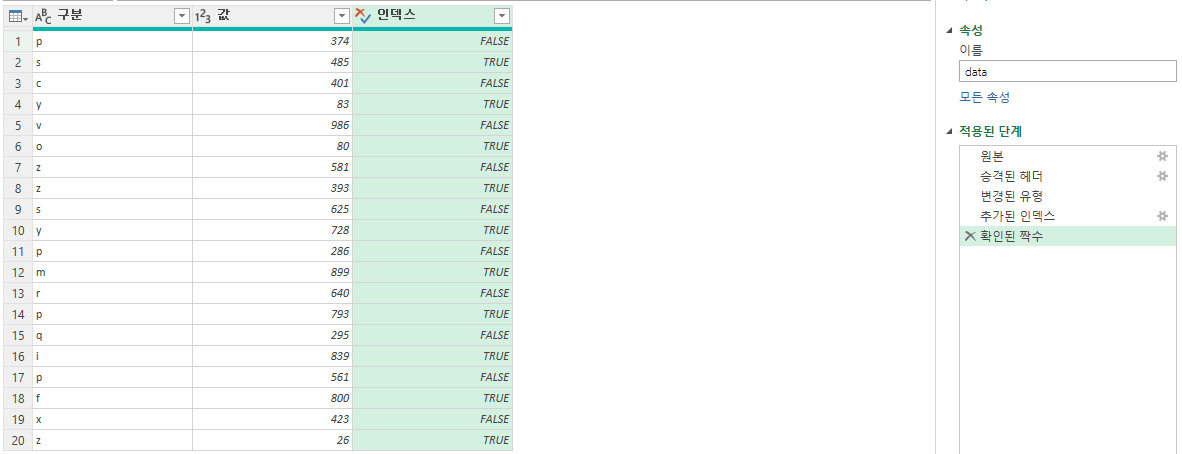This screenshot has height=454, width=1182.
Task: Click the cell with value 728
Action: 272,230
